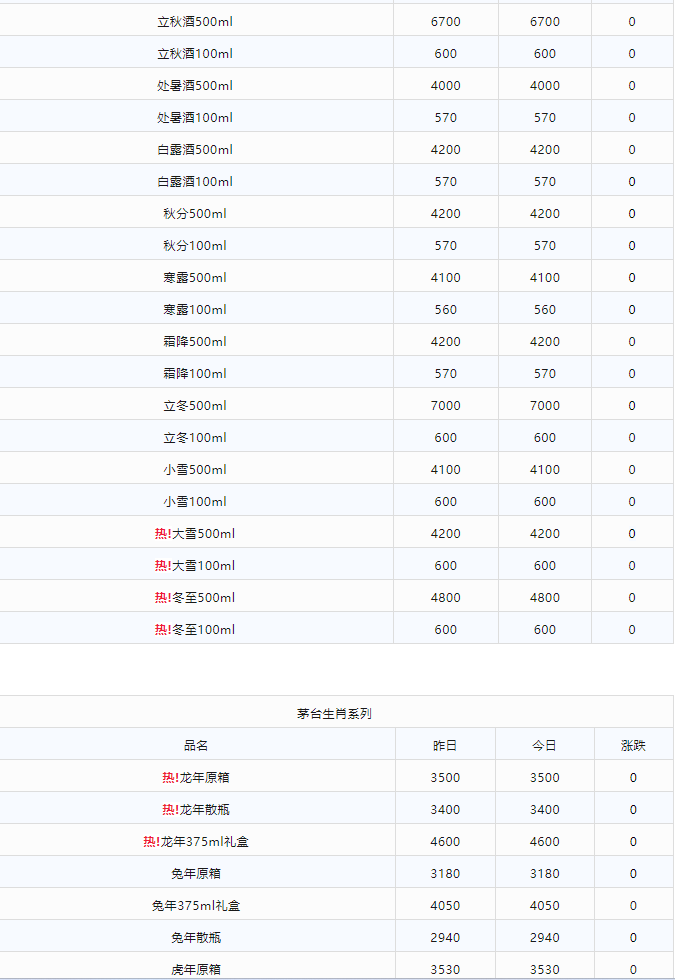The height and width of the screenshot is (980, 675).
Task: Select the 寒露100ml row label
Action: tap(195, 309)
